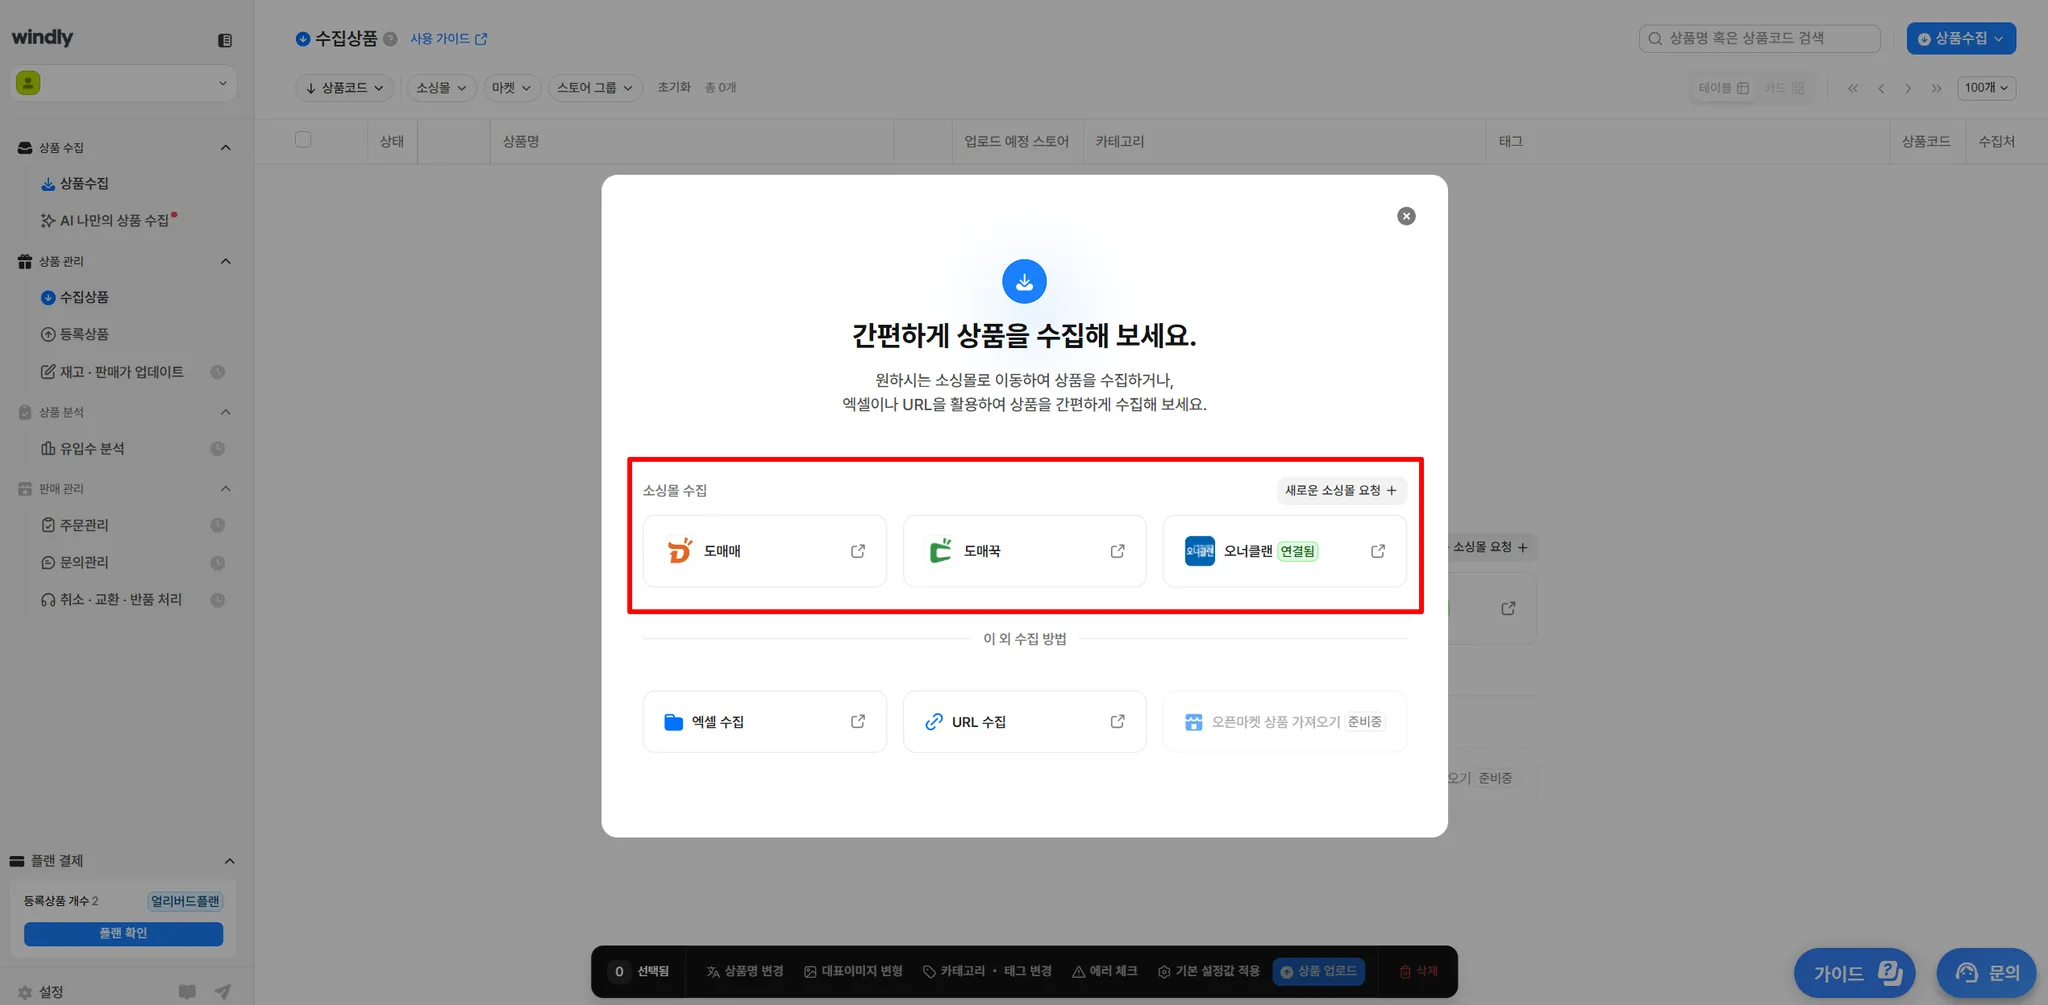Collapse the 상품 분석 sidebar section
This screenshot has height=1005, width=2048.
click(x=226, y=412)
